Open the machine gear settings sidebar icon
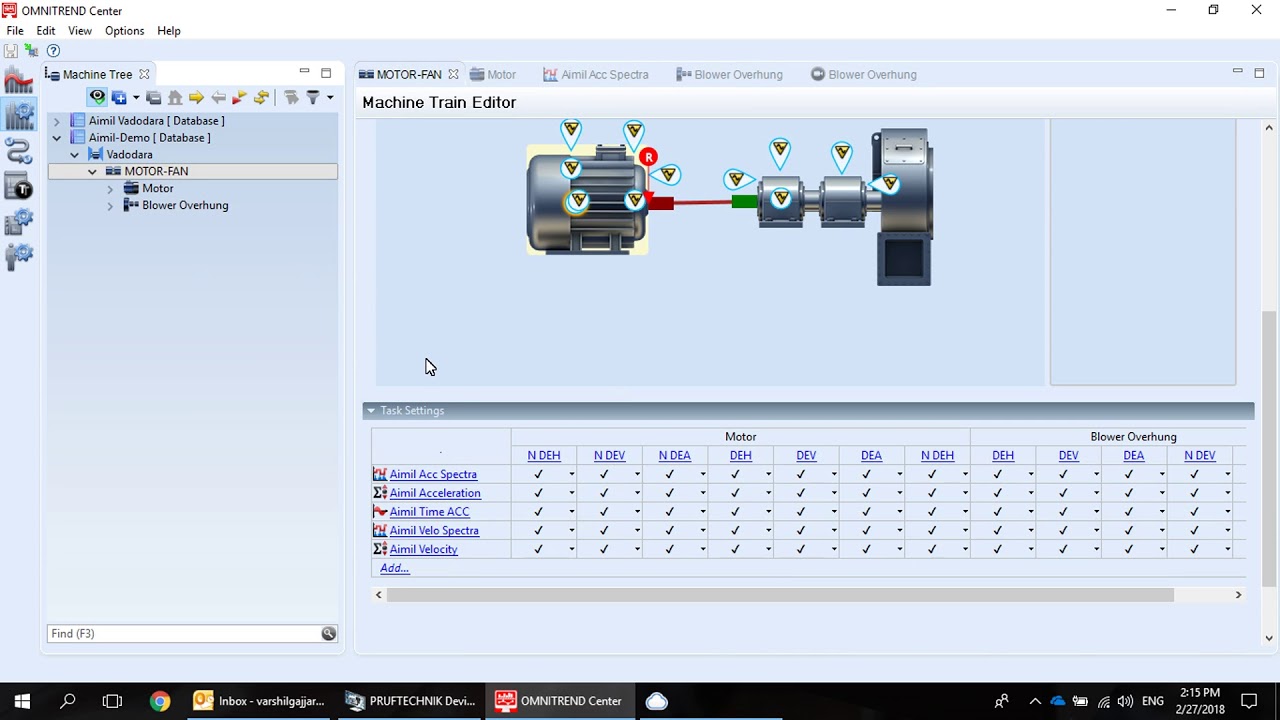This screenshot has height=720, width=1280. coord(19,221)
